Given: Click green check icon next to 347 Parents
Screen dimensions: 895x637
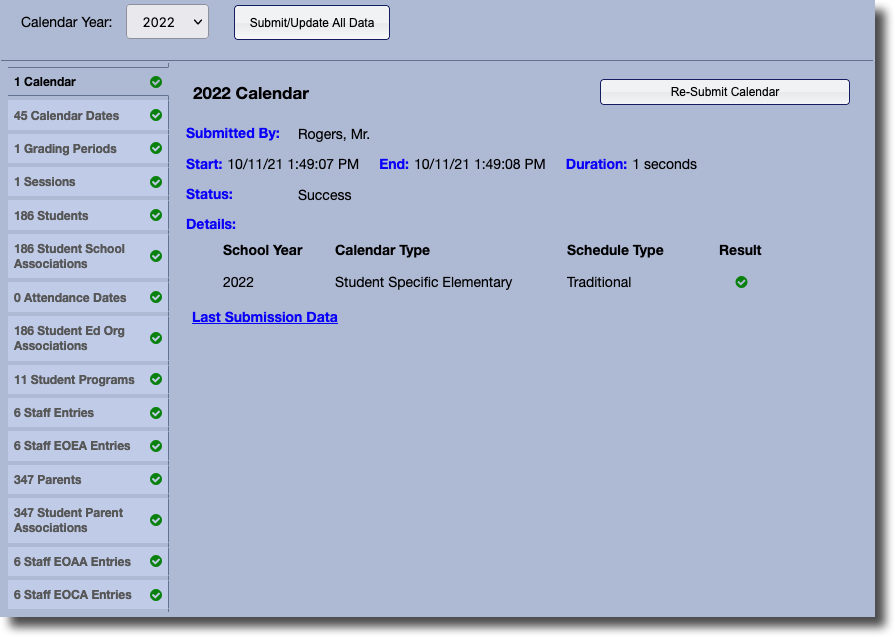Looking at the screenshot, I should (156, 479).
